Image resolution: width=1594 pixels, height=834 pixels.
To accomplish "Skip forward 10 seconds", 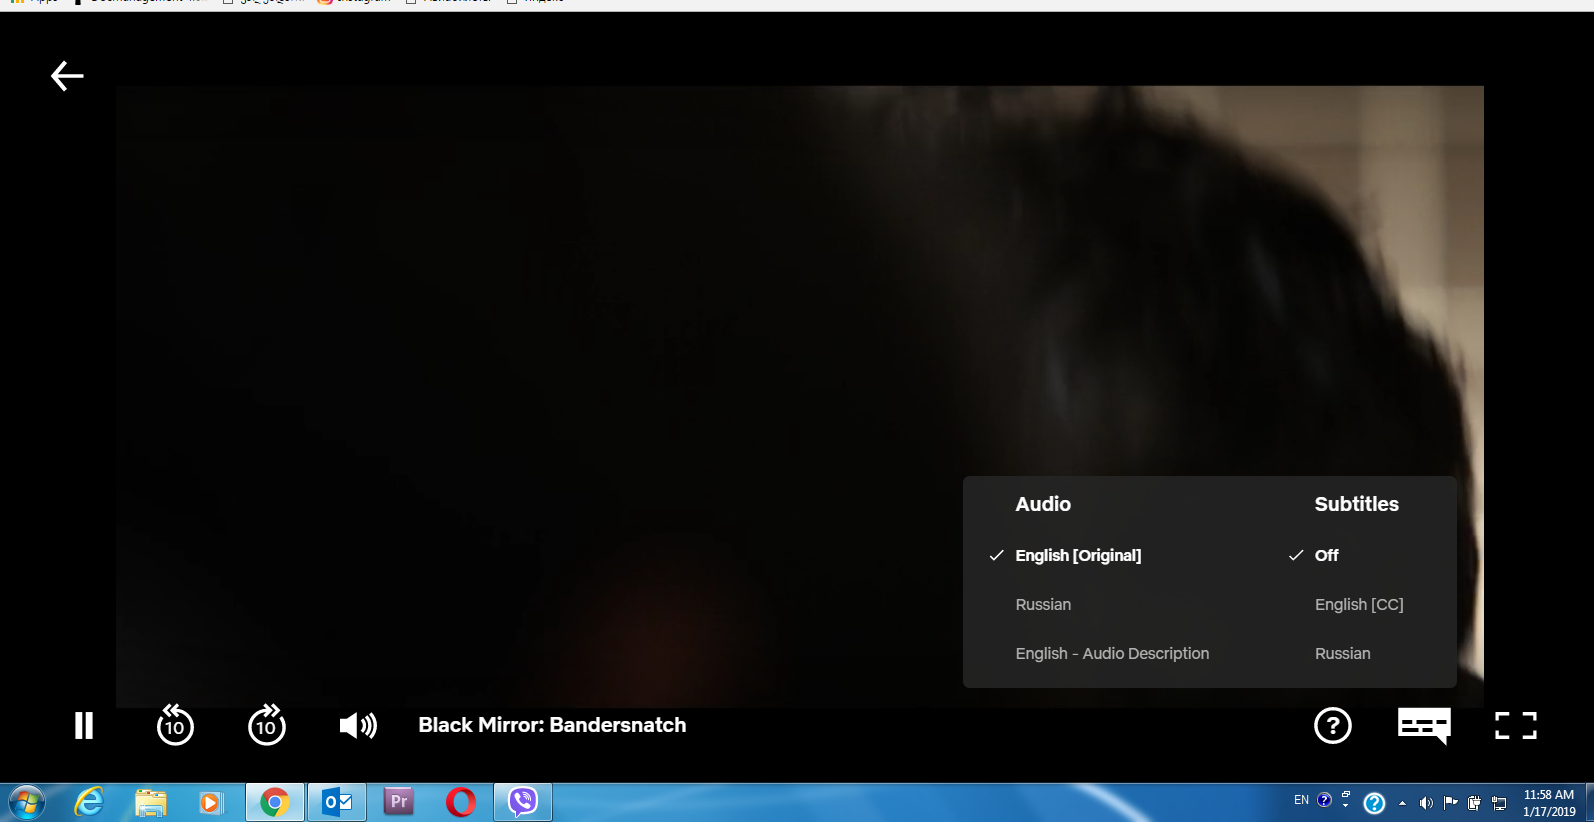I will click(267, 725).
